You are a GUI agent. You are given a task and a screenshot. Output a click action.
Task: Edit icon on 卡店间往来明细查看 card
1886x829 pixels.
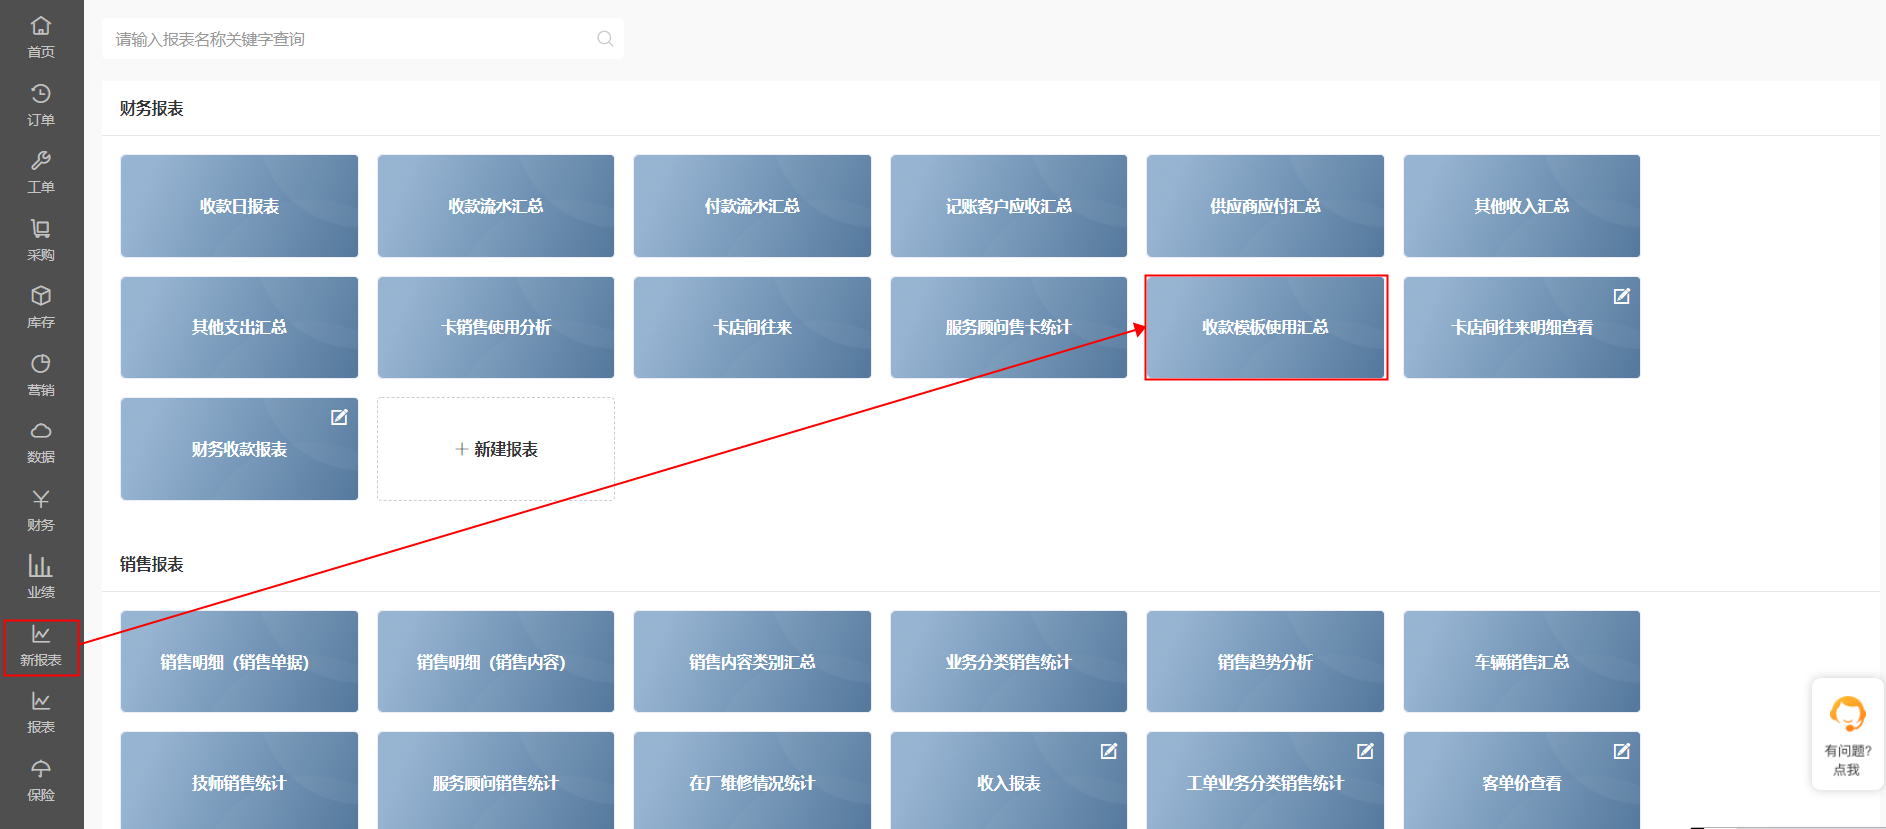[x=1622, y=296]
